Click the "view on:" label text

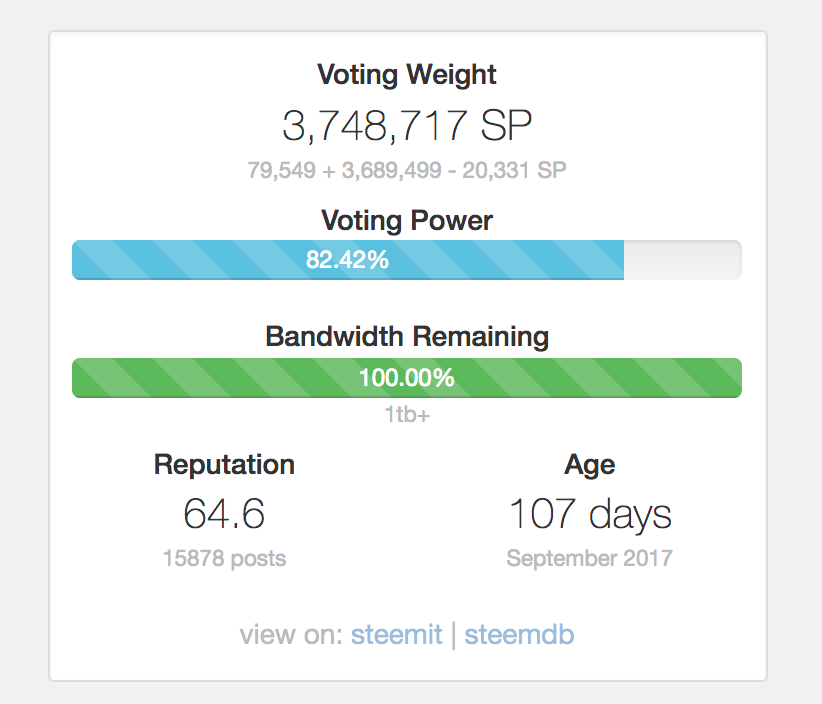[x=291, y=634]
